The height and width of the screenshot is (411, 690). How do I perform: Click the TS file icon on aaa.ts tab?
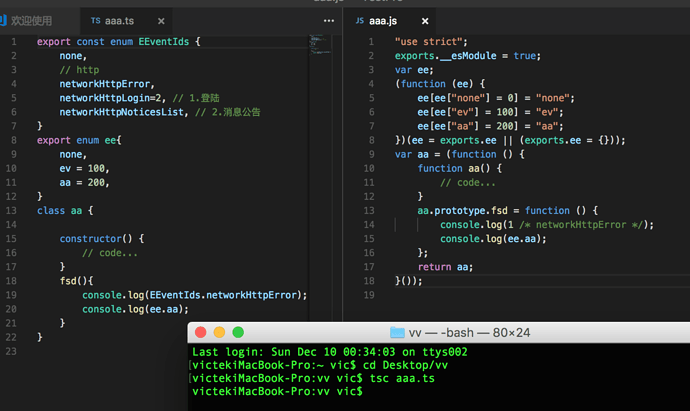point(95,21)
